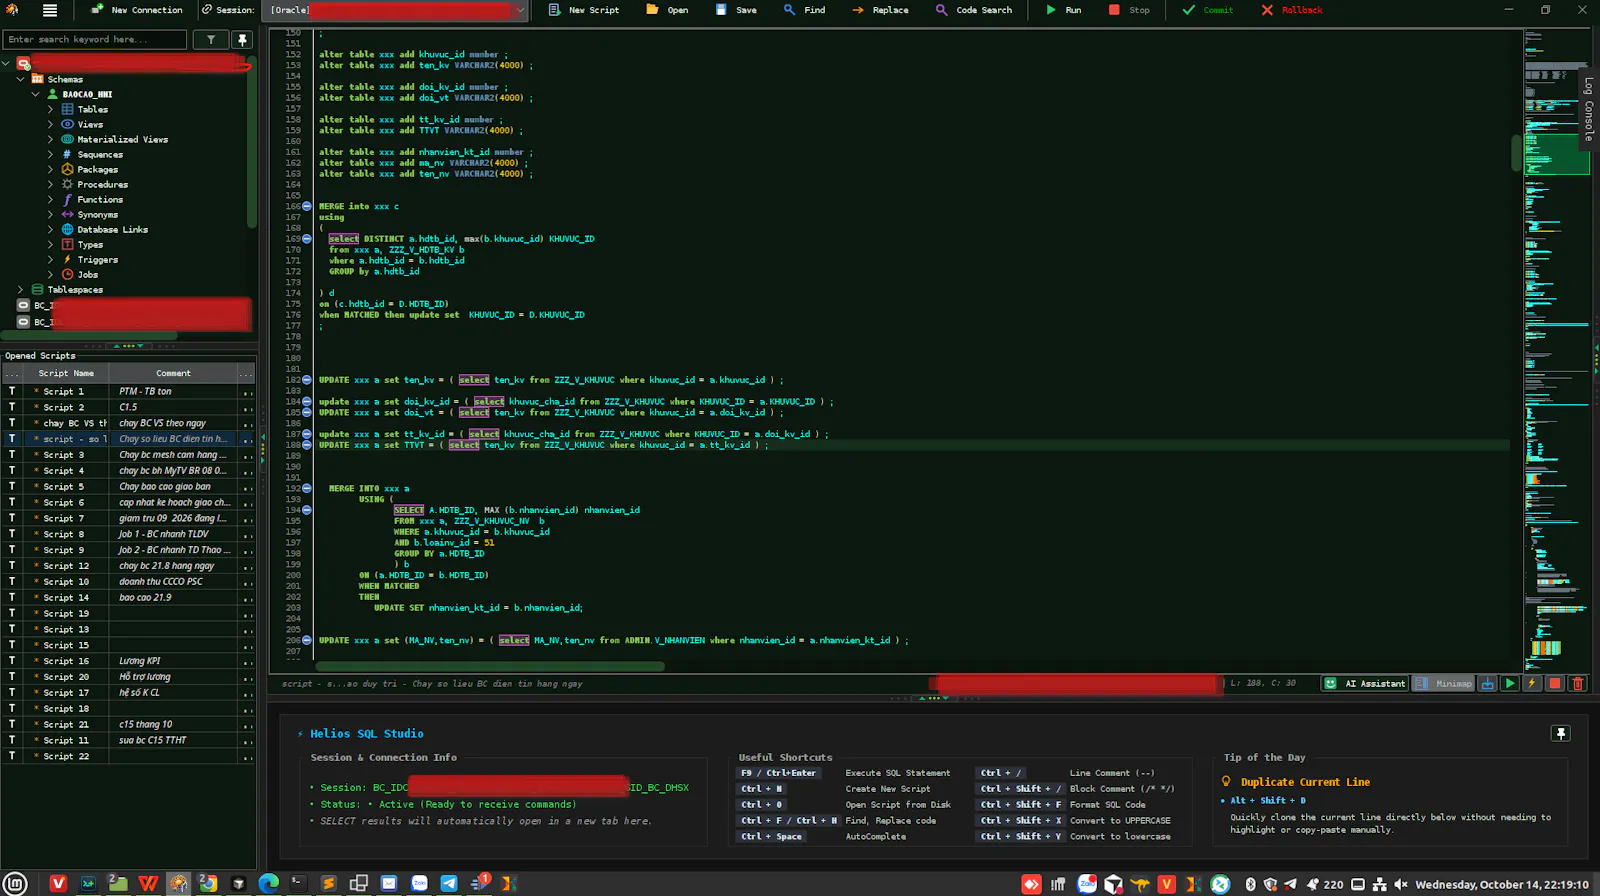Select Triggers in object tree
The image size is (1600, 896).
click(x=97, y=259)
